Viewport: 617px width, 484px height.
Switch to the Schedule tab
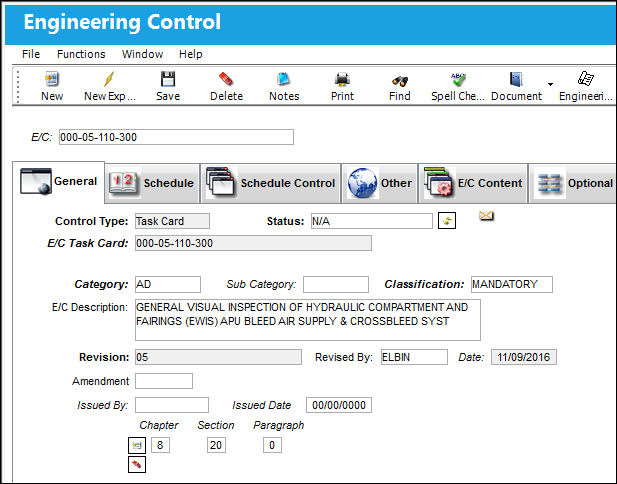152,183
